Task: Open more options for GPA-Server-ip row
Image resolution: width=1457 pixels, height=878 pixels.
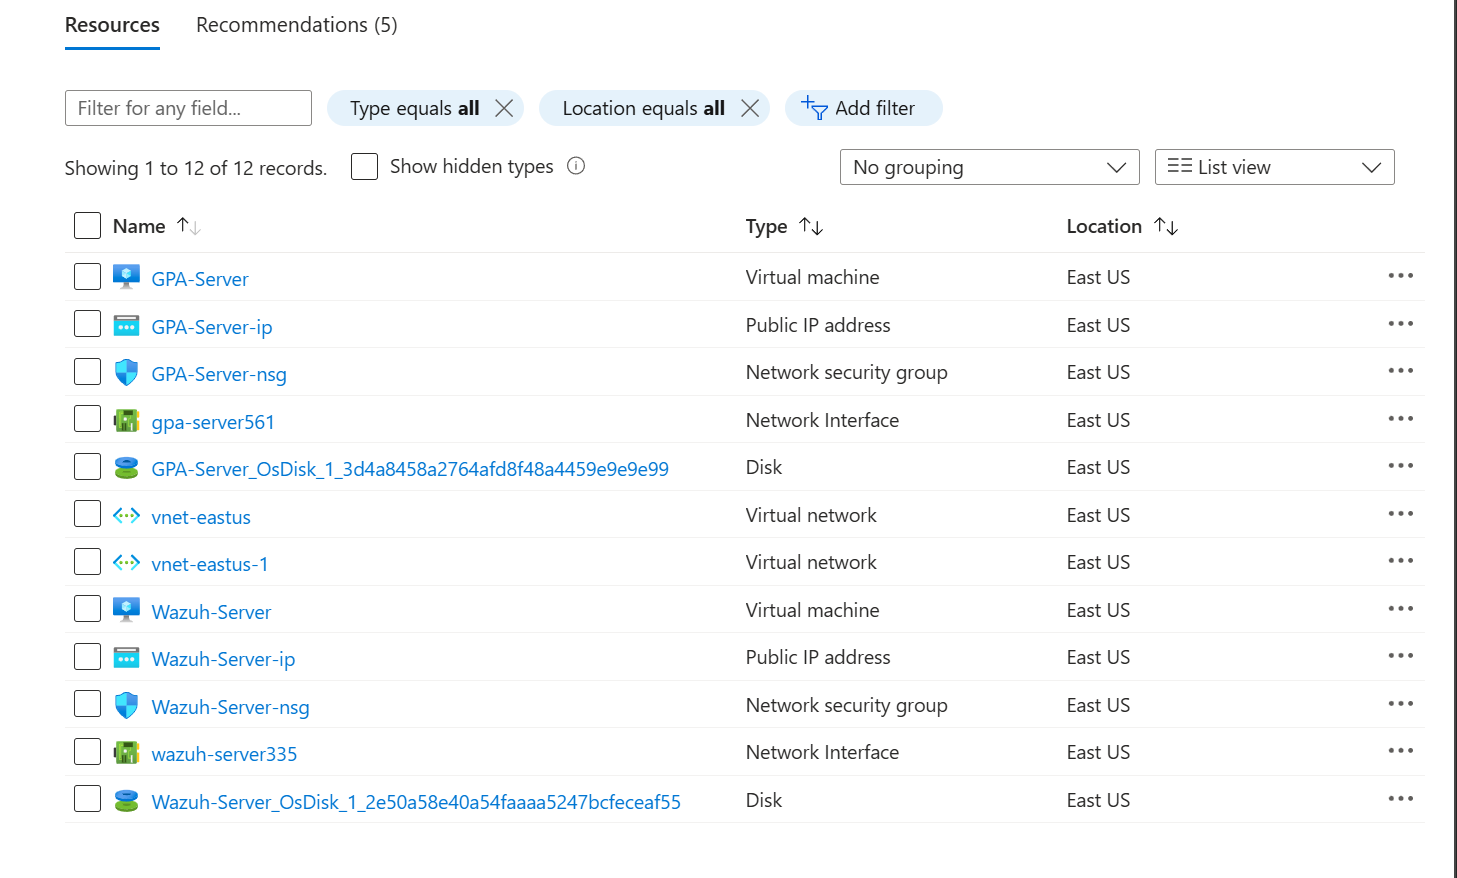Action: [x=1401, y=324]
